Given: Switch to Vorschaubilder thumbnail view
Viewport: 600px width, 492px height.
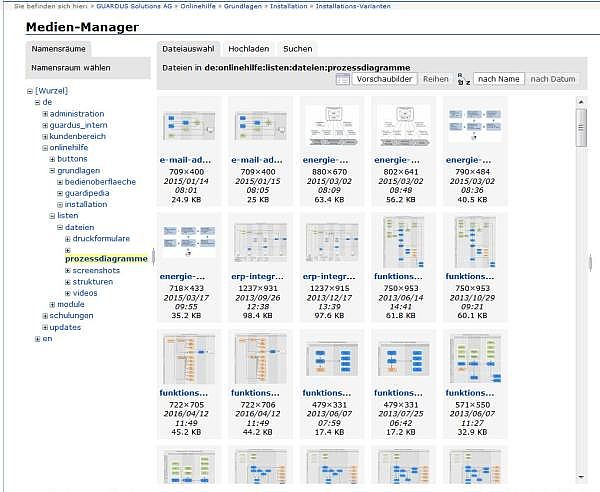Looking at the screenshot, I should (385, 79).
